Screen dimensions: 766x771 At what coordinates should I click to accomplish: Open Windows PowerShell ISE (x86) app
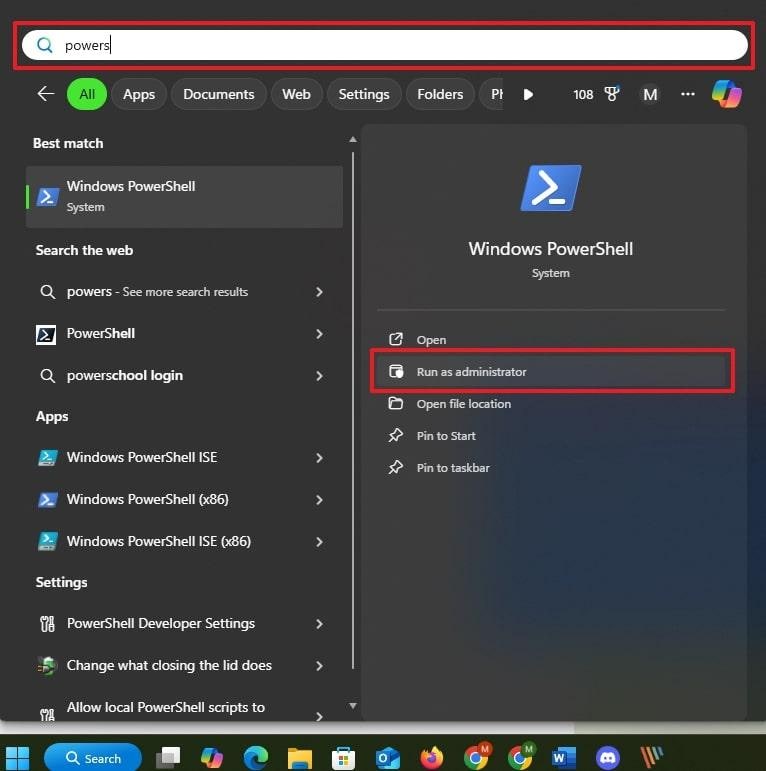tap(159, 541)
